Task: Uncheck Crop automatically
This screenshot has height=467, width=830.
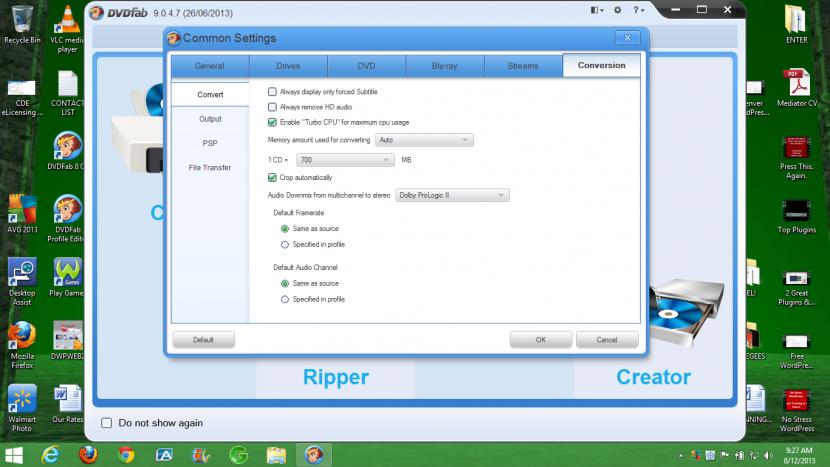Action: pos(272,177)
